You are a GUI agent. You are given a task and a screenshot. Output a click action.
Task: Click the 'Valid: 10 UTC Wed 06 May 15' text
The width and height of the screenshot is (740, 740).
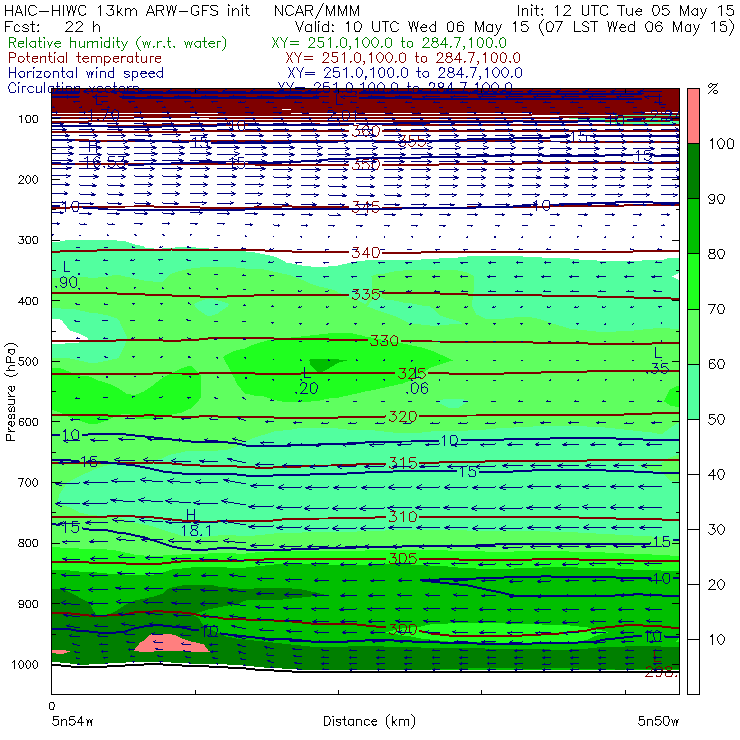412,26
